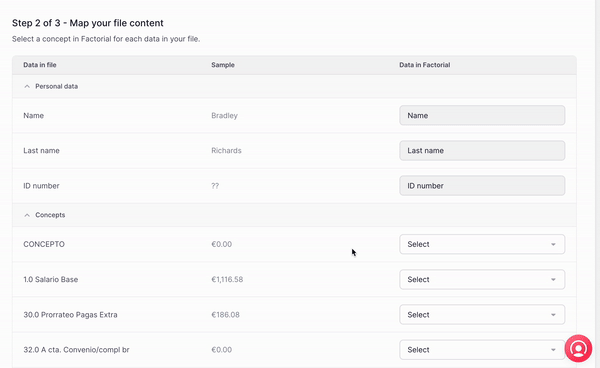Click the Data in Factorial column header
Screen dimensions: 600x368
(x=424, y=65)
